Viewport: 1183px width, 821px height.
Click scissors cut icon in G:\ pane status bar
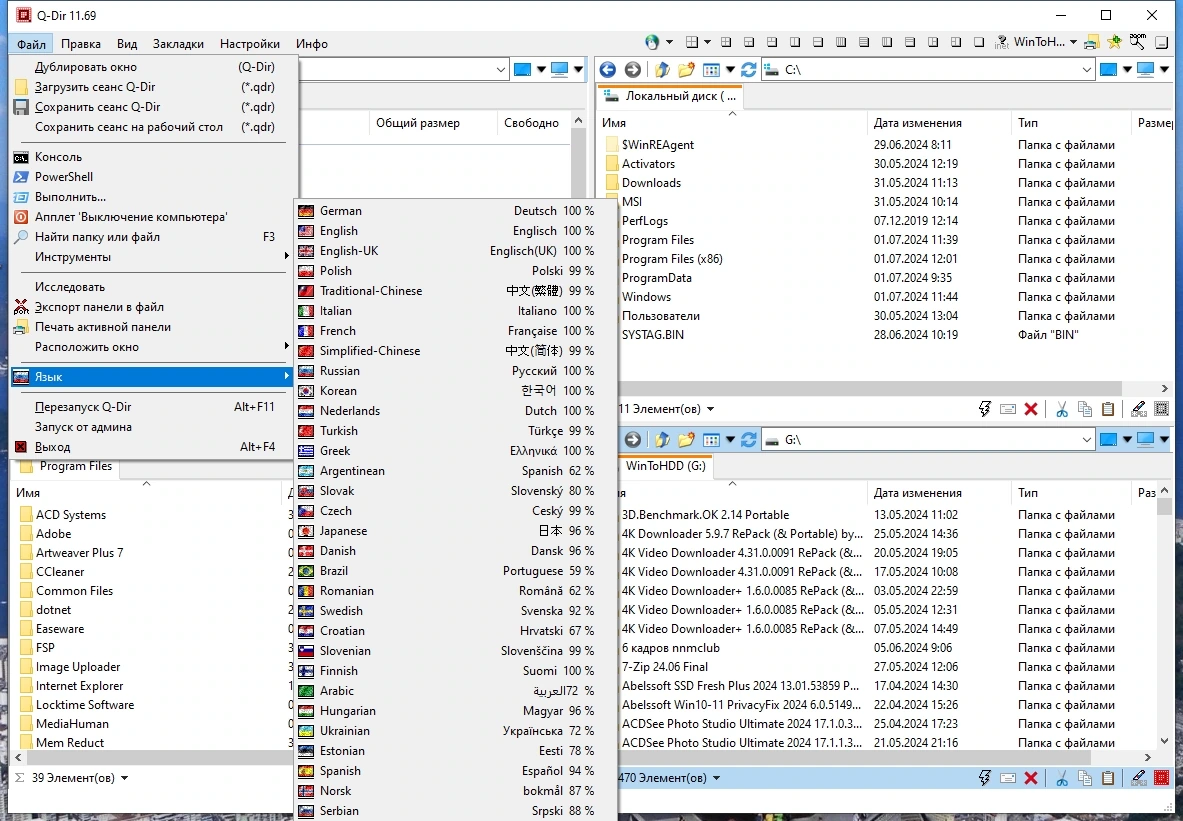click(x=1062, y=778)
